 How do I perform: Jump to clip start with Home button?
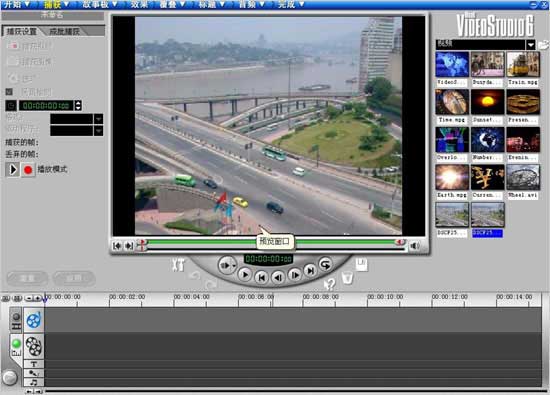(261, 277)
